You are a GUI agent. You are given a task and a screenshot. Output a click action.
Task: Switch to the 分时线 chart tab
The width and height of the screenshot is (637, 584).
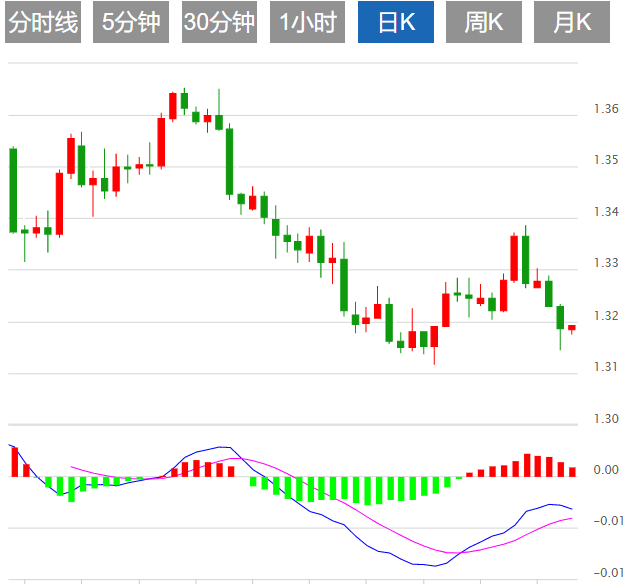[43, 22]
